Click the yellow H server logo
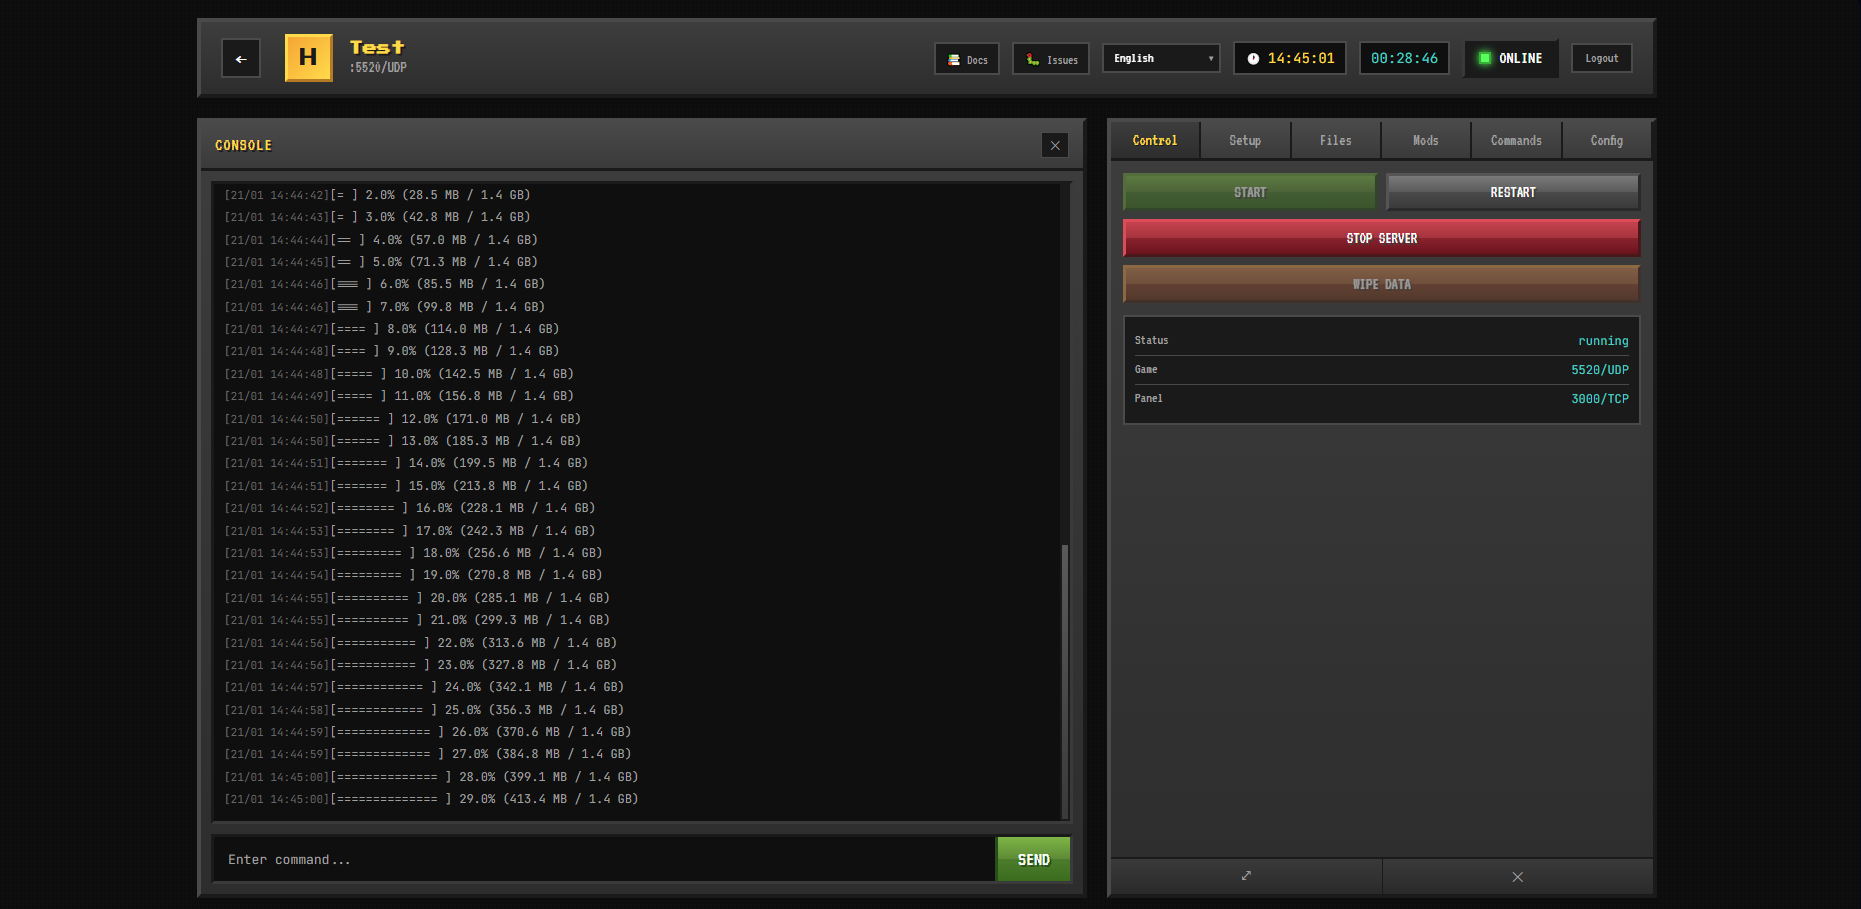Viewport: 1861px width, 909px height. 308,58
